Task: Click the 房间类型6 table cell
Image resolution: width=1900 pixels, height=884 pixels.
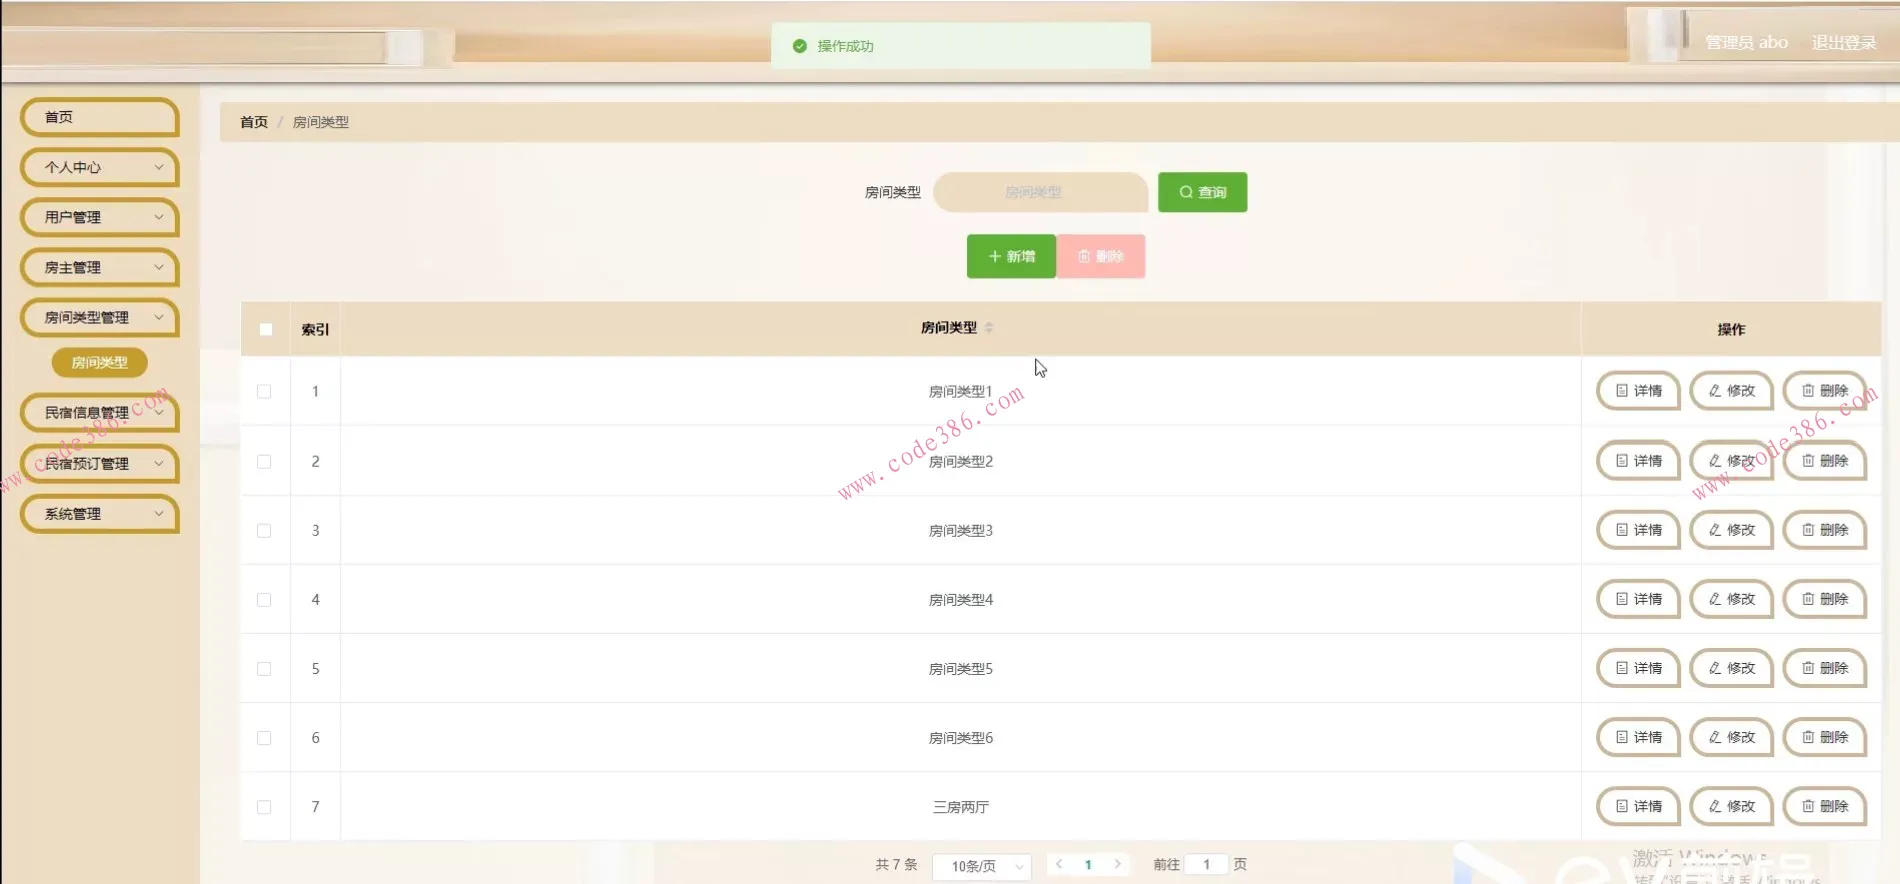Action: [x=960, y=737]
